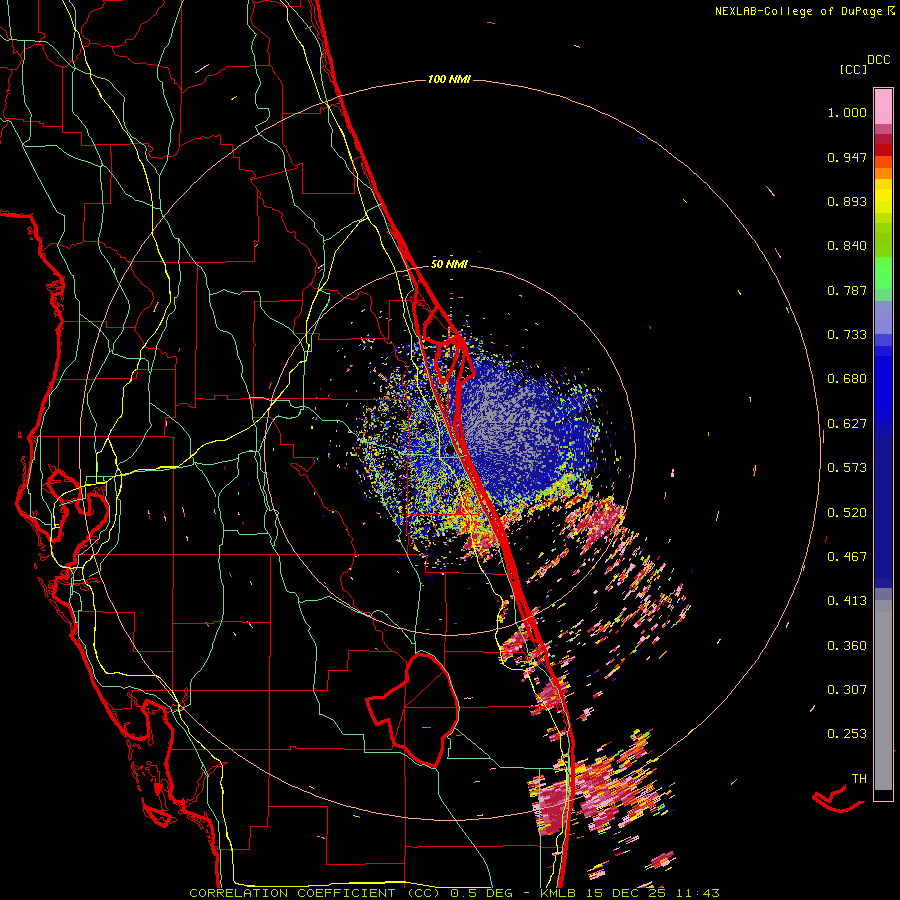Click the 0.947 scale value
The height and width of the screenshot is (900, 900).
(847, 157)
